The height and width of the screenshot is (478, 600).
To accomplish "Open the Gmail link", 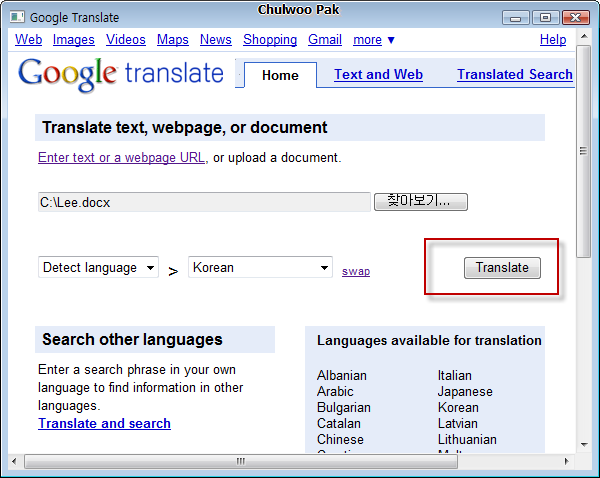I will coord(325,39).
